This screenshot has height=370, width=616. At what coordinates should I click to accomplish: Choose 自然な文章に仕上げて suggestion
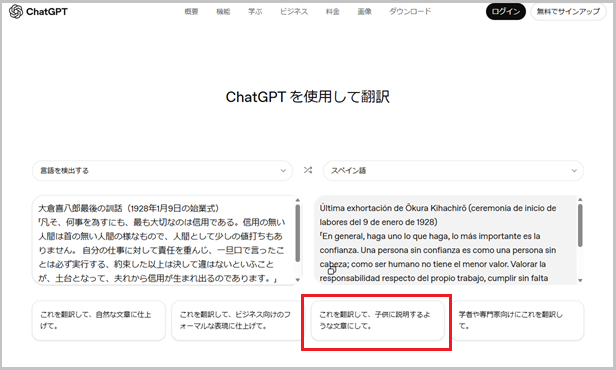(x=99, y=321)
